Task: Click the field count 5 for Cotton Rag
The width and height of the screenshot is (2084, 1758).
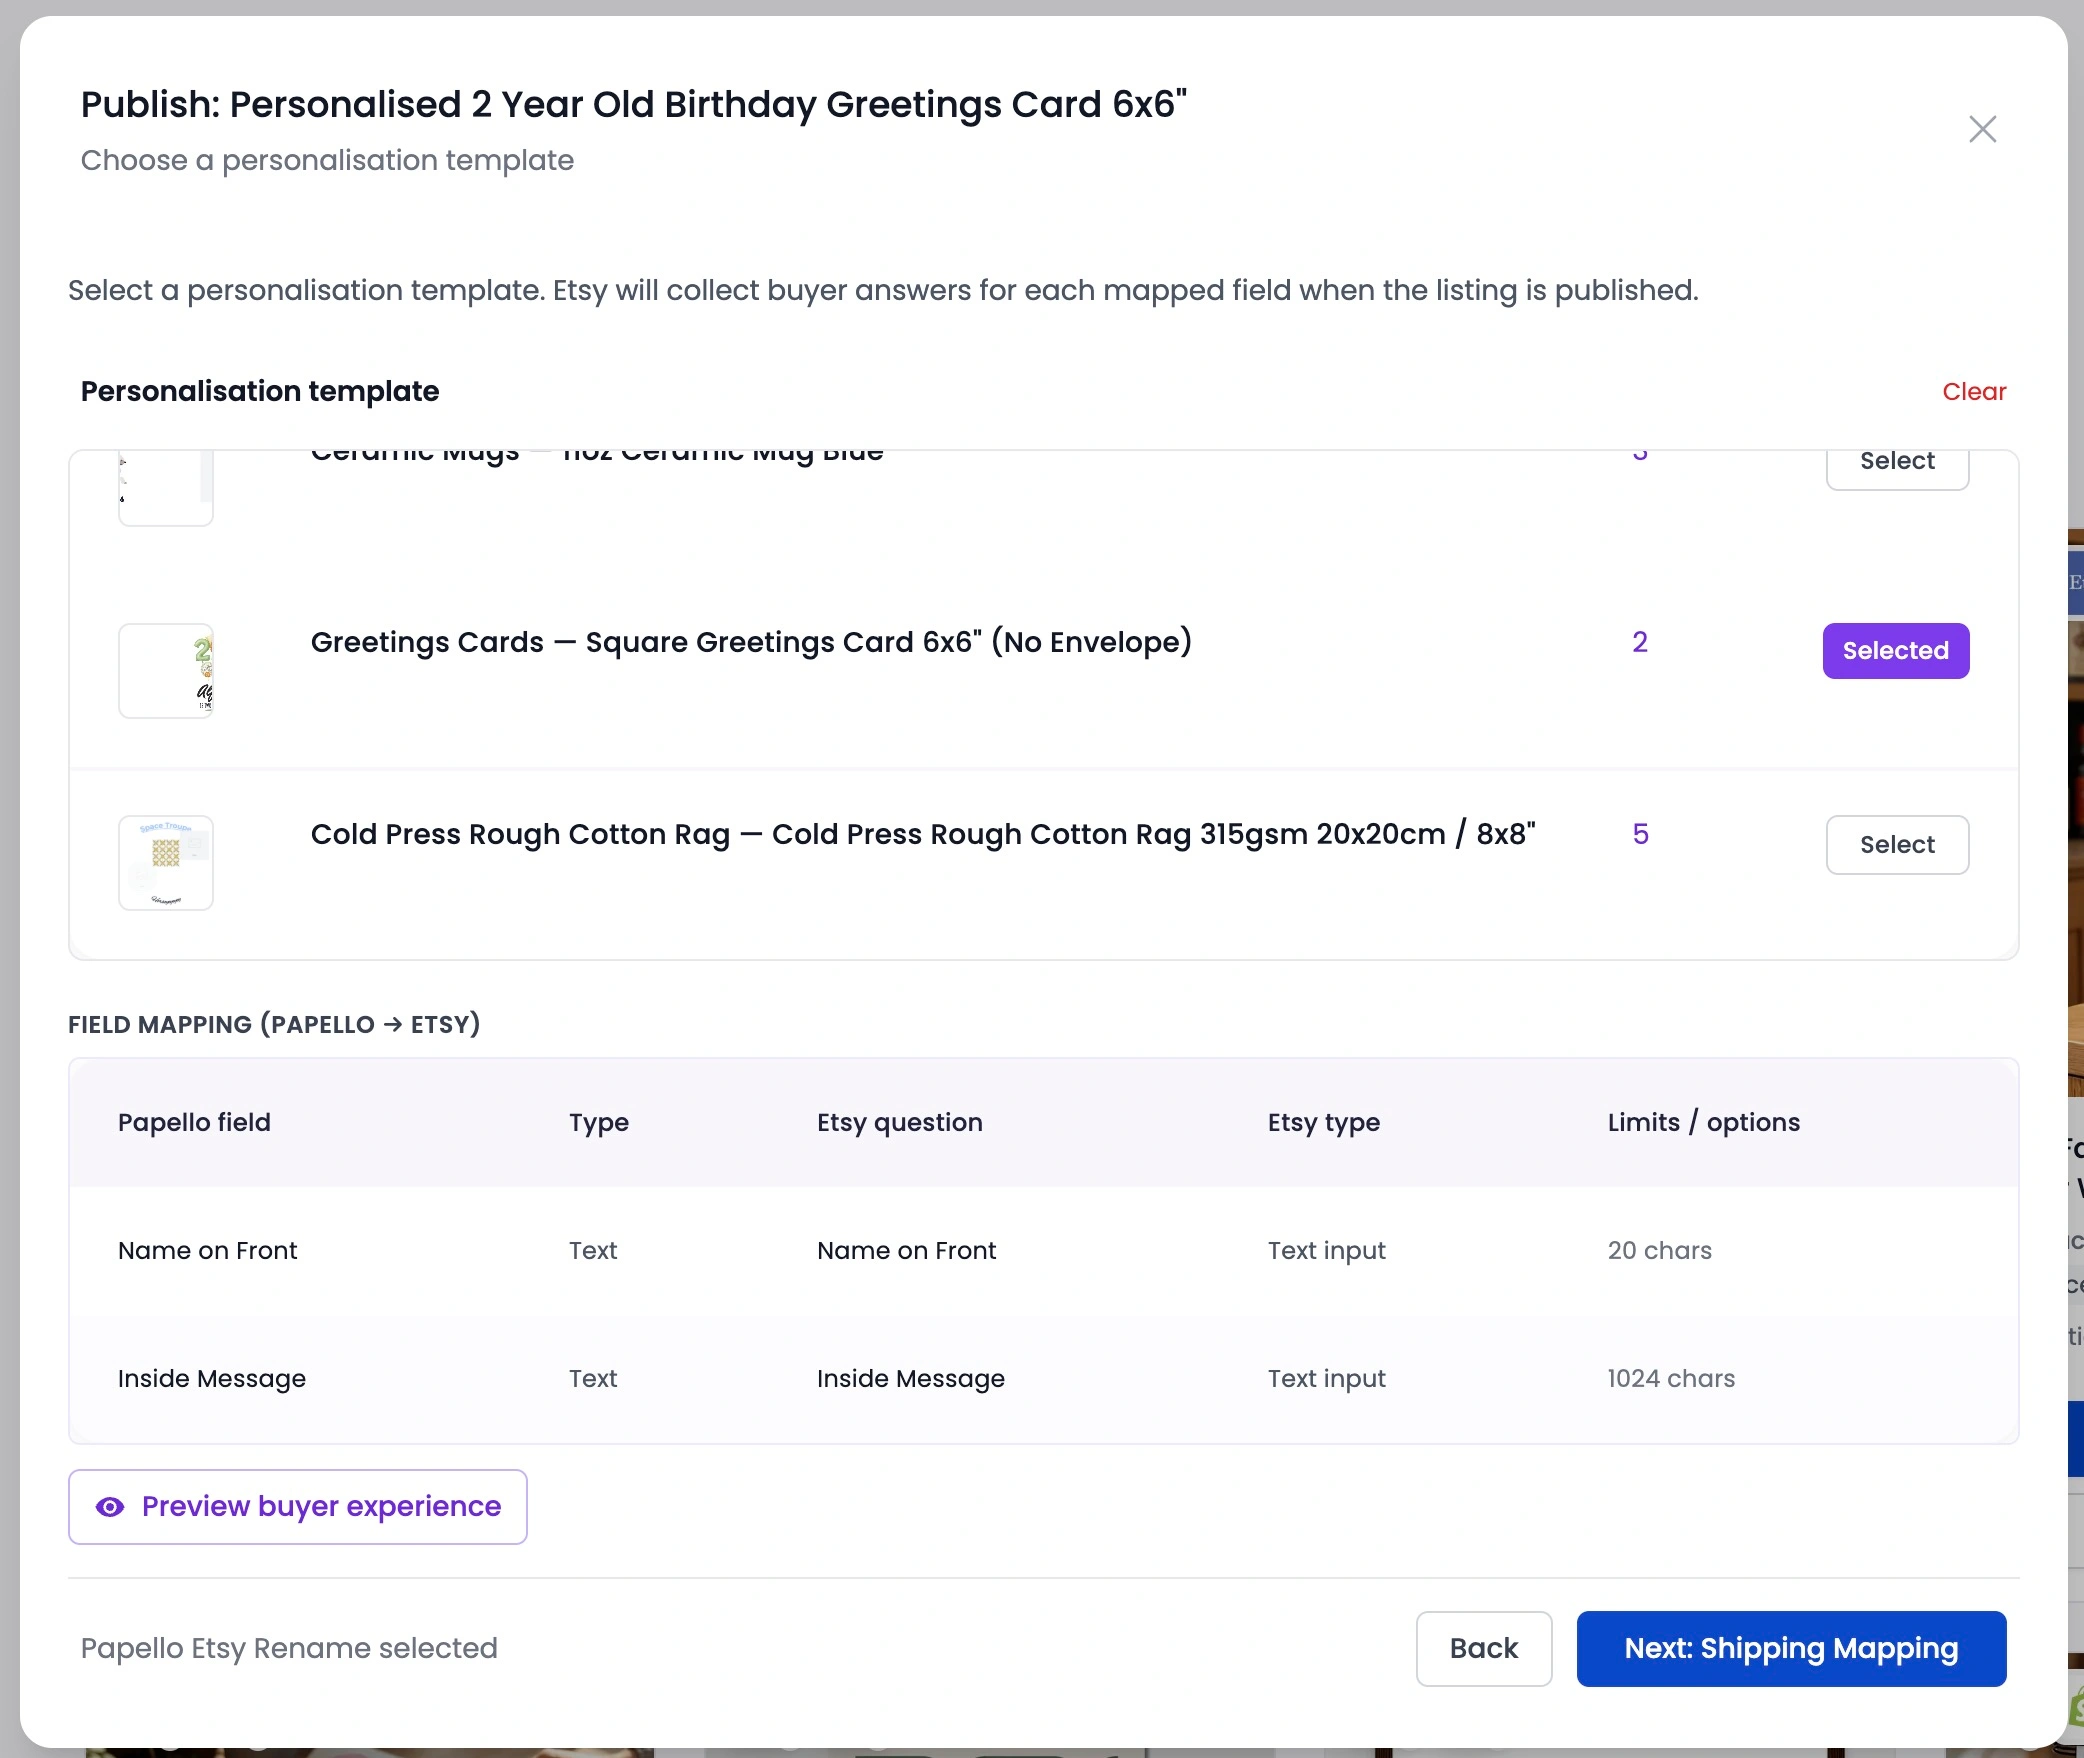Action: click(1640, 834)
